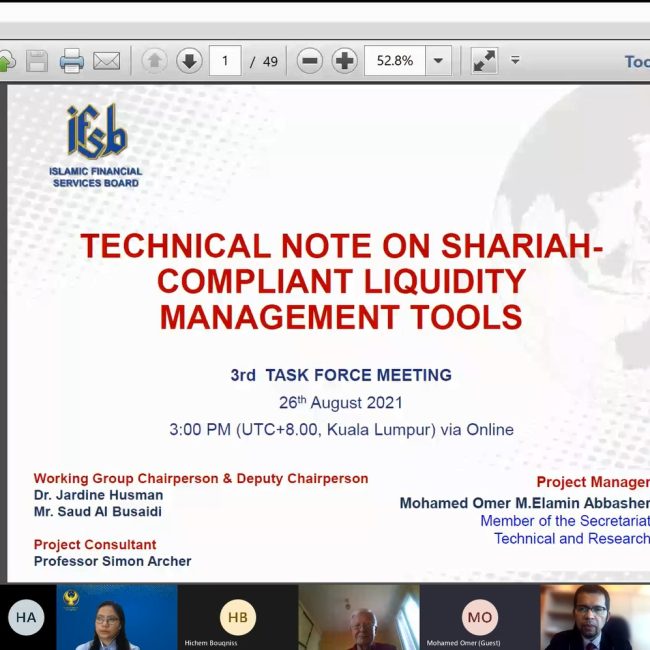This screenshot has height=650, width=650.
Task: Click "Dr. Jardine Husman" name
Action: (x=99, y=495)
